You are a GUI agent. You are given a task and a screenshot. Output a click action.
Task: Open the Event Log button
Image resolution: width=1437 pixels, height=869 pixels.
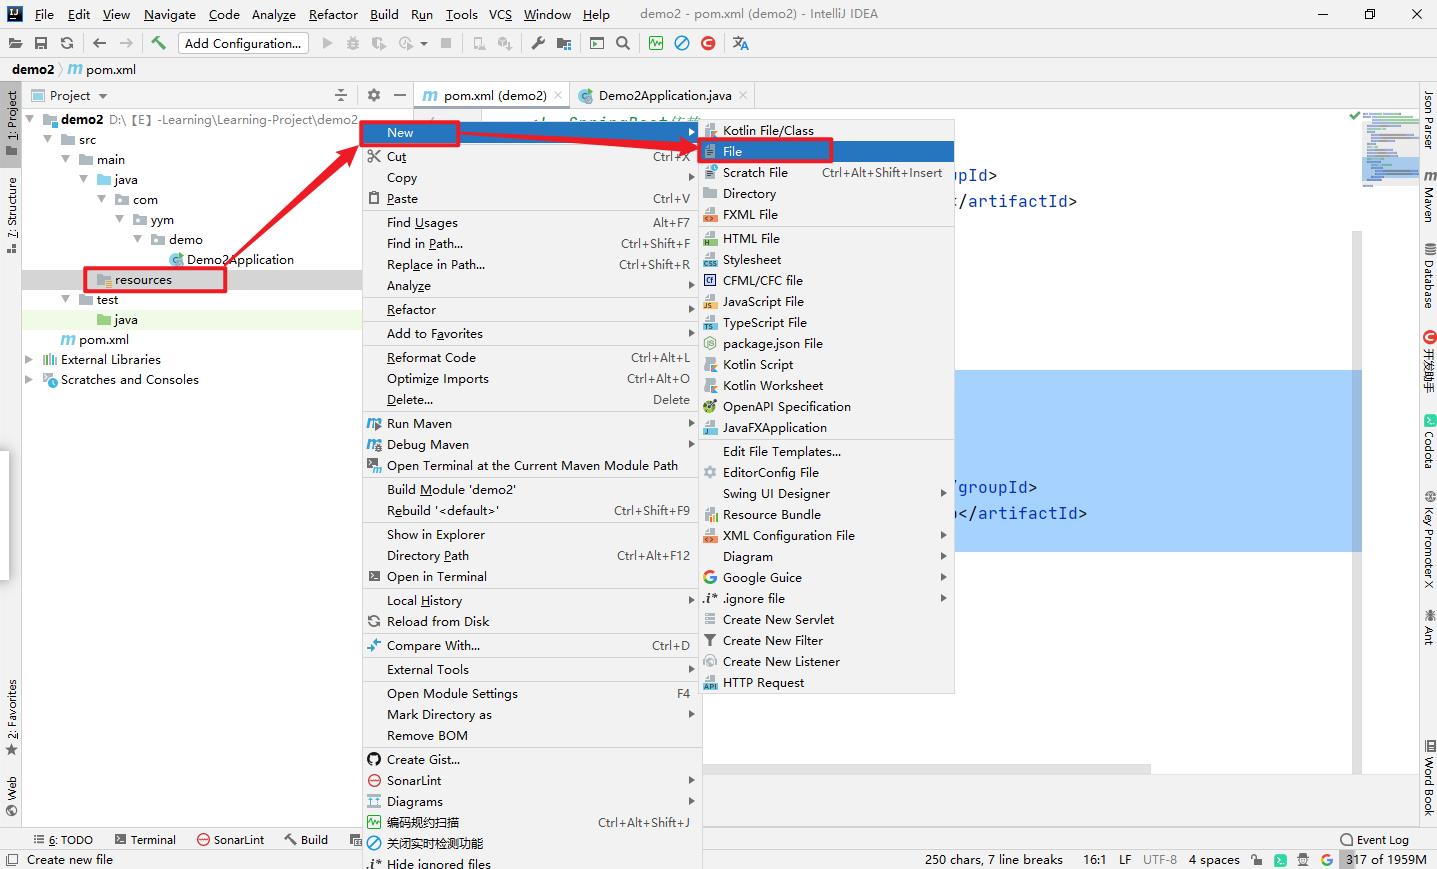coord(1375,840)
